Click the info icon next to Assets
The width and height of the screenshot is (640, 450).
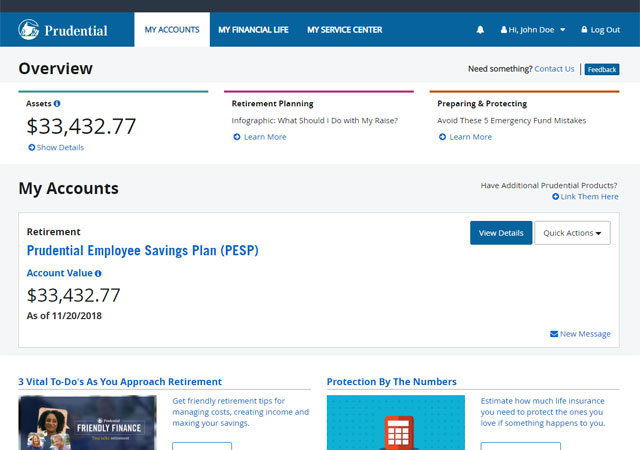[x=57, y=104]
